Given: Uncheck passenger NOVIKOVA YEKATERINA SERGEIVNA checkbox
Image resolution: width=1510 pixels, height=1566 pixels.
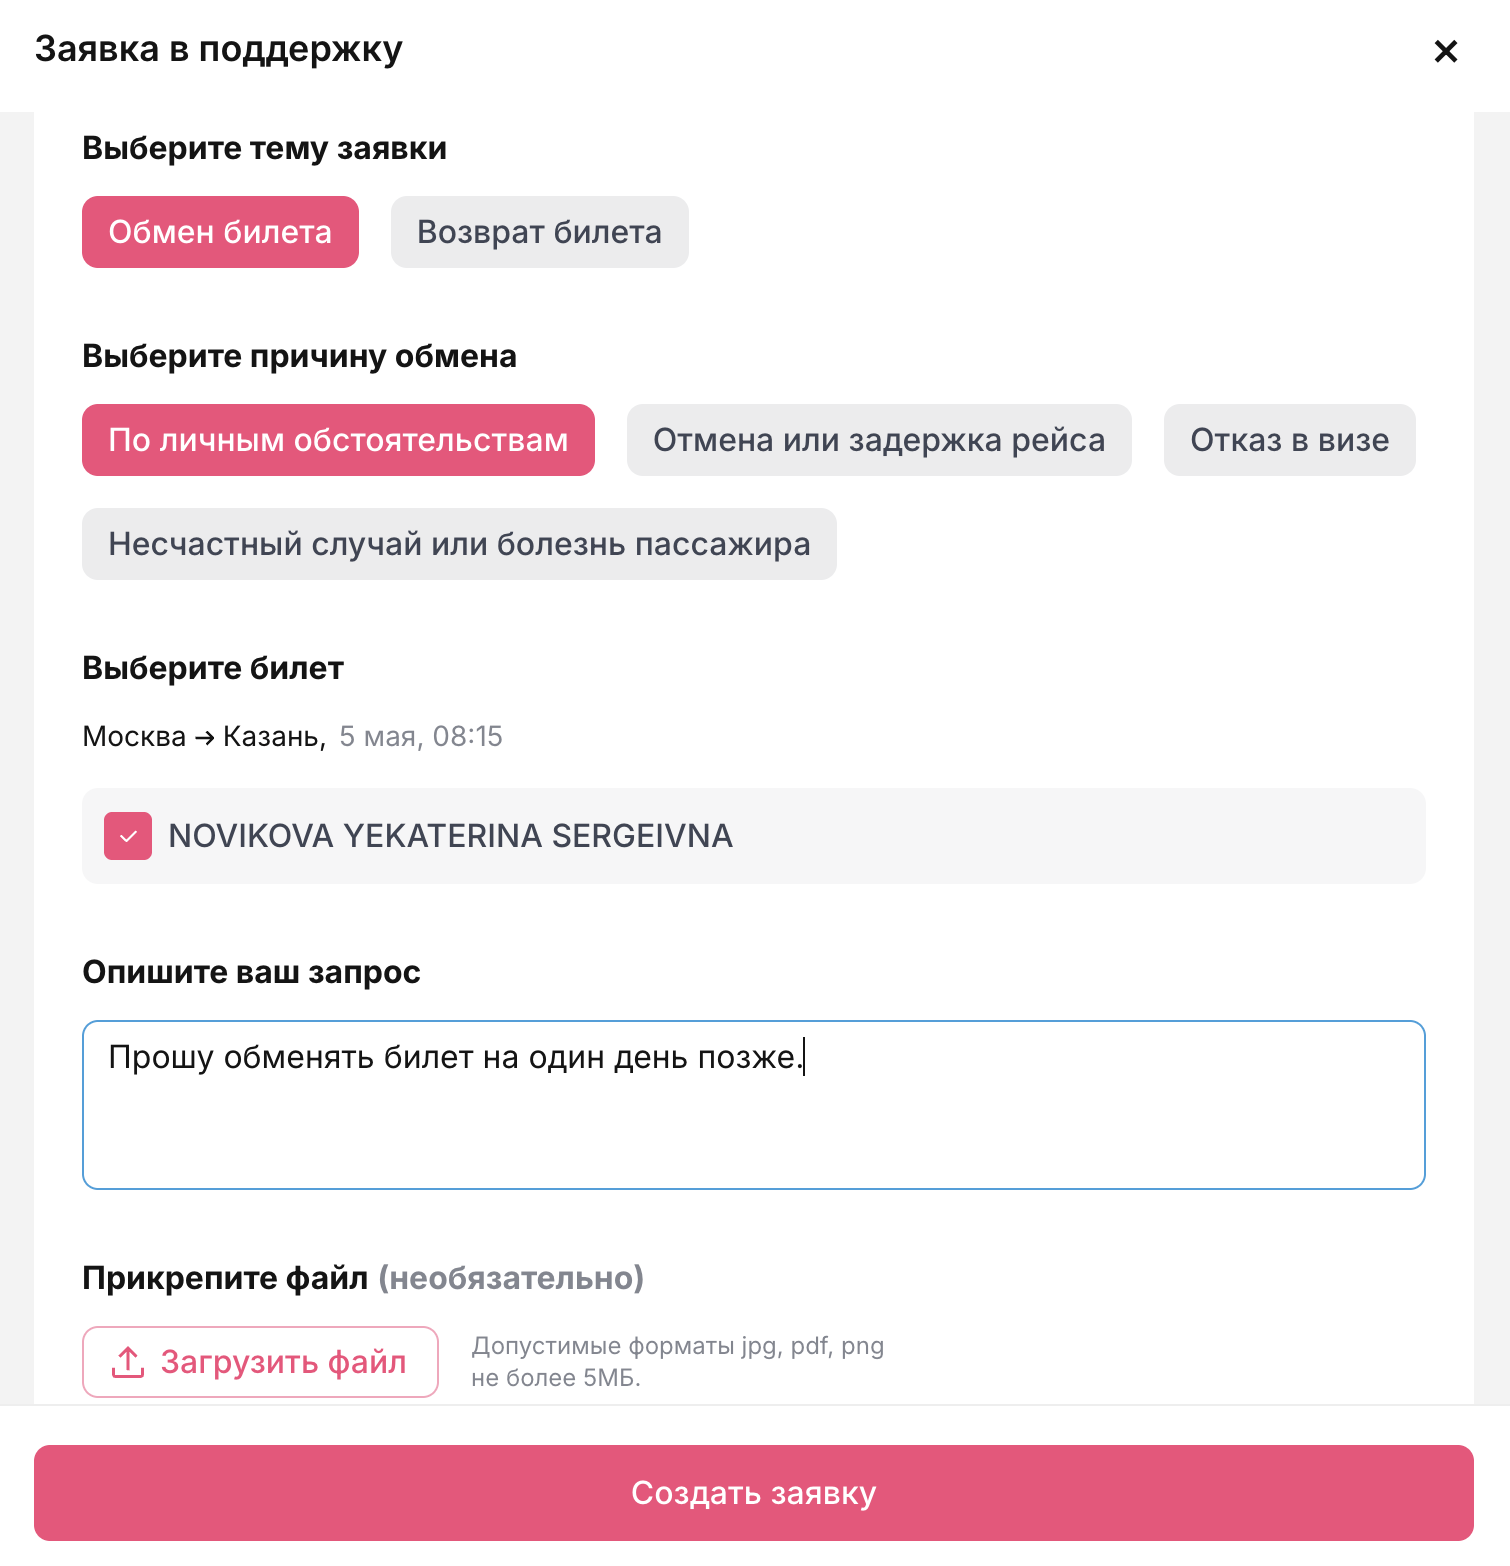Looking at the screenshot, I should click(x=128, y=836).
